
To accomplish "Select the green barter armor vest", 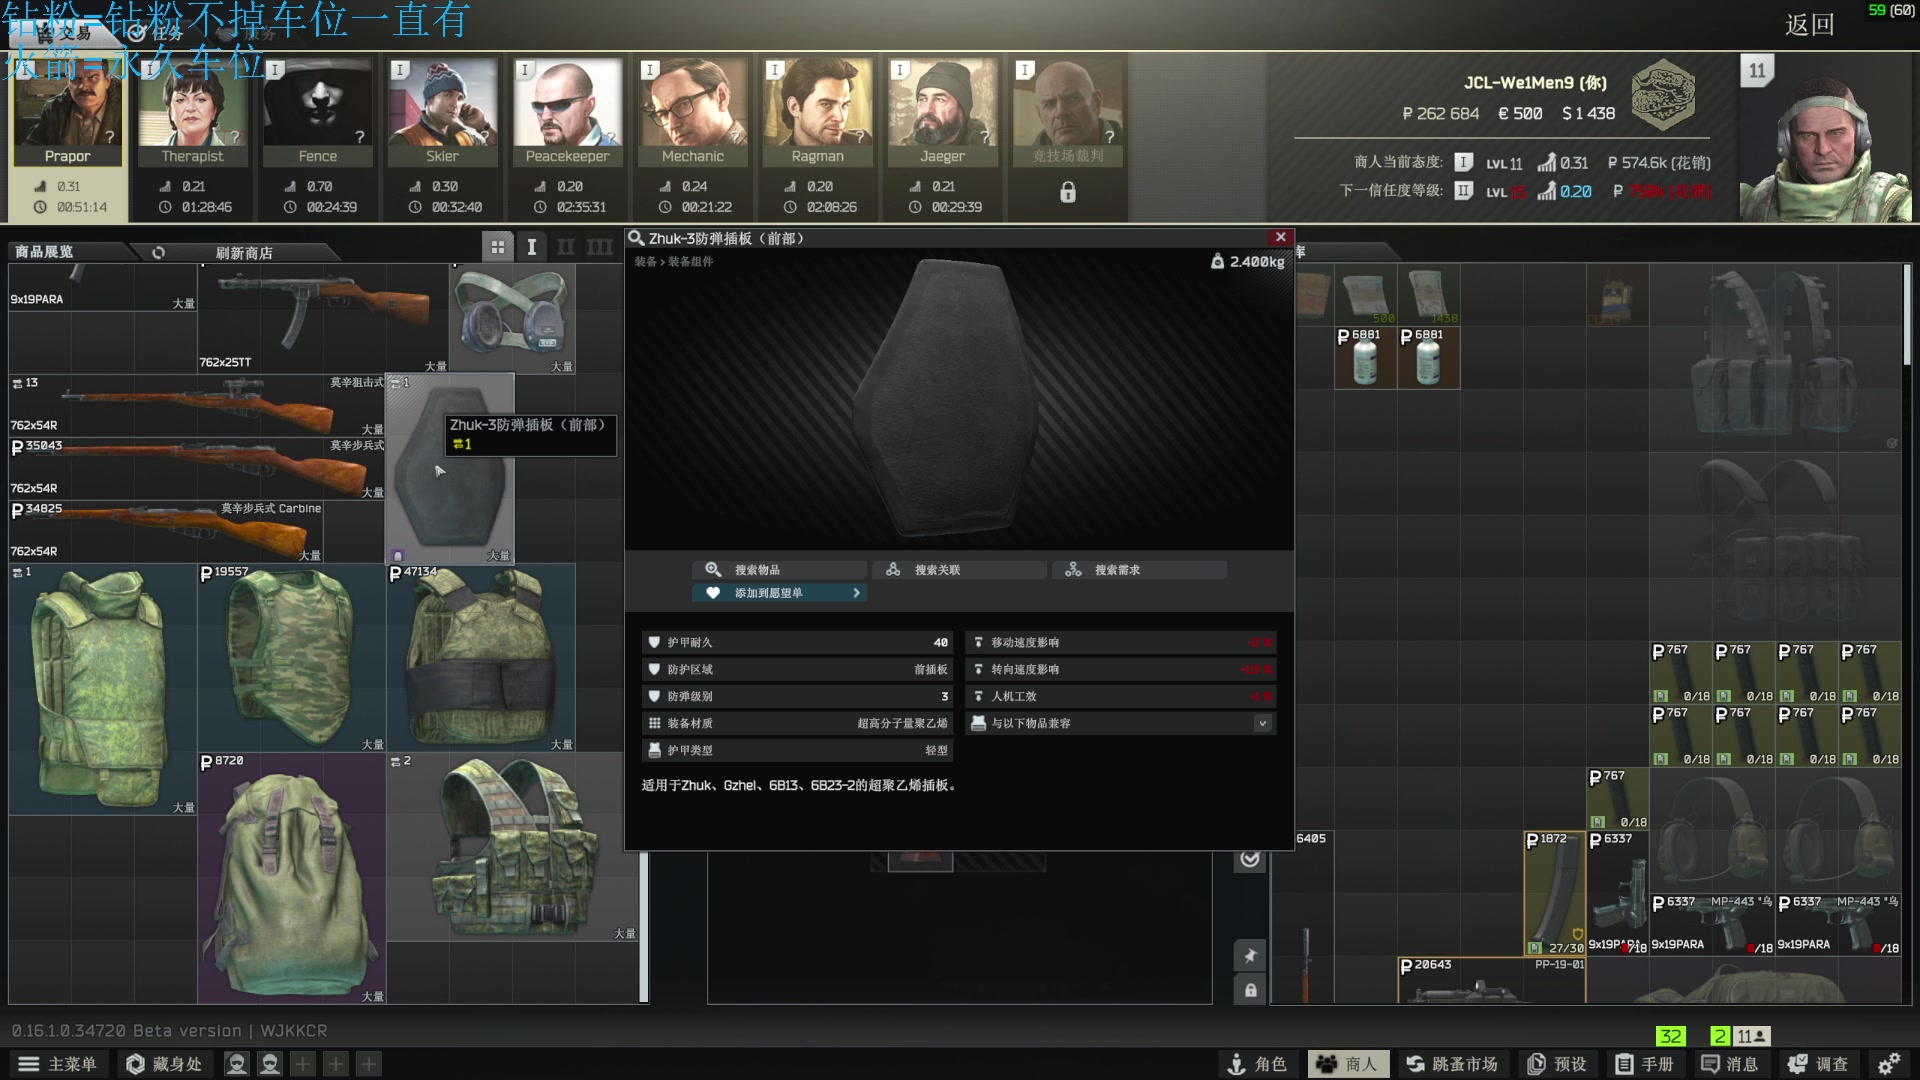I will click(103, 689).
